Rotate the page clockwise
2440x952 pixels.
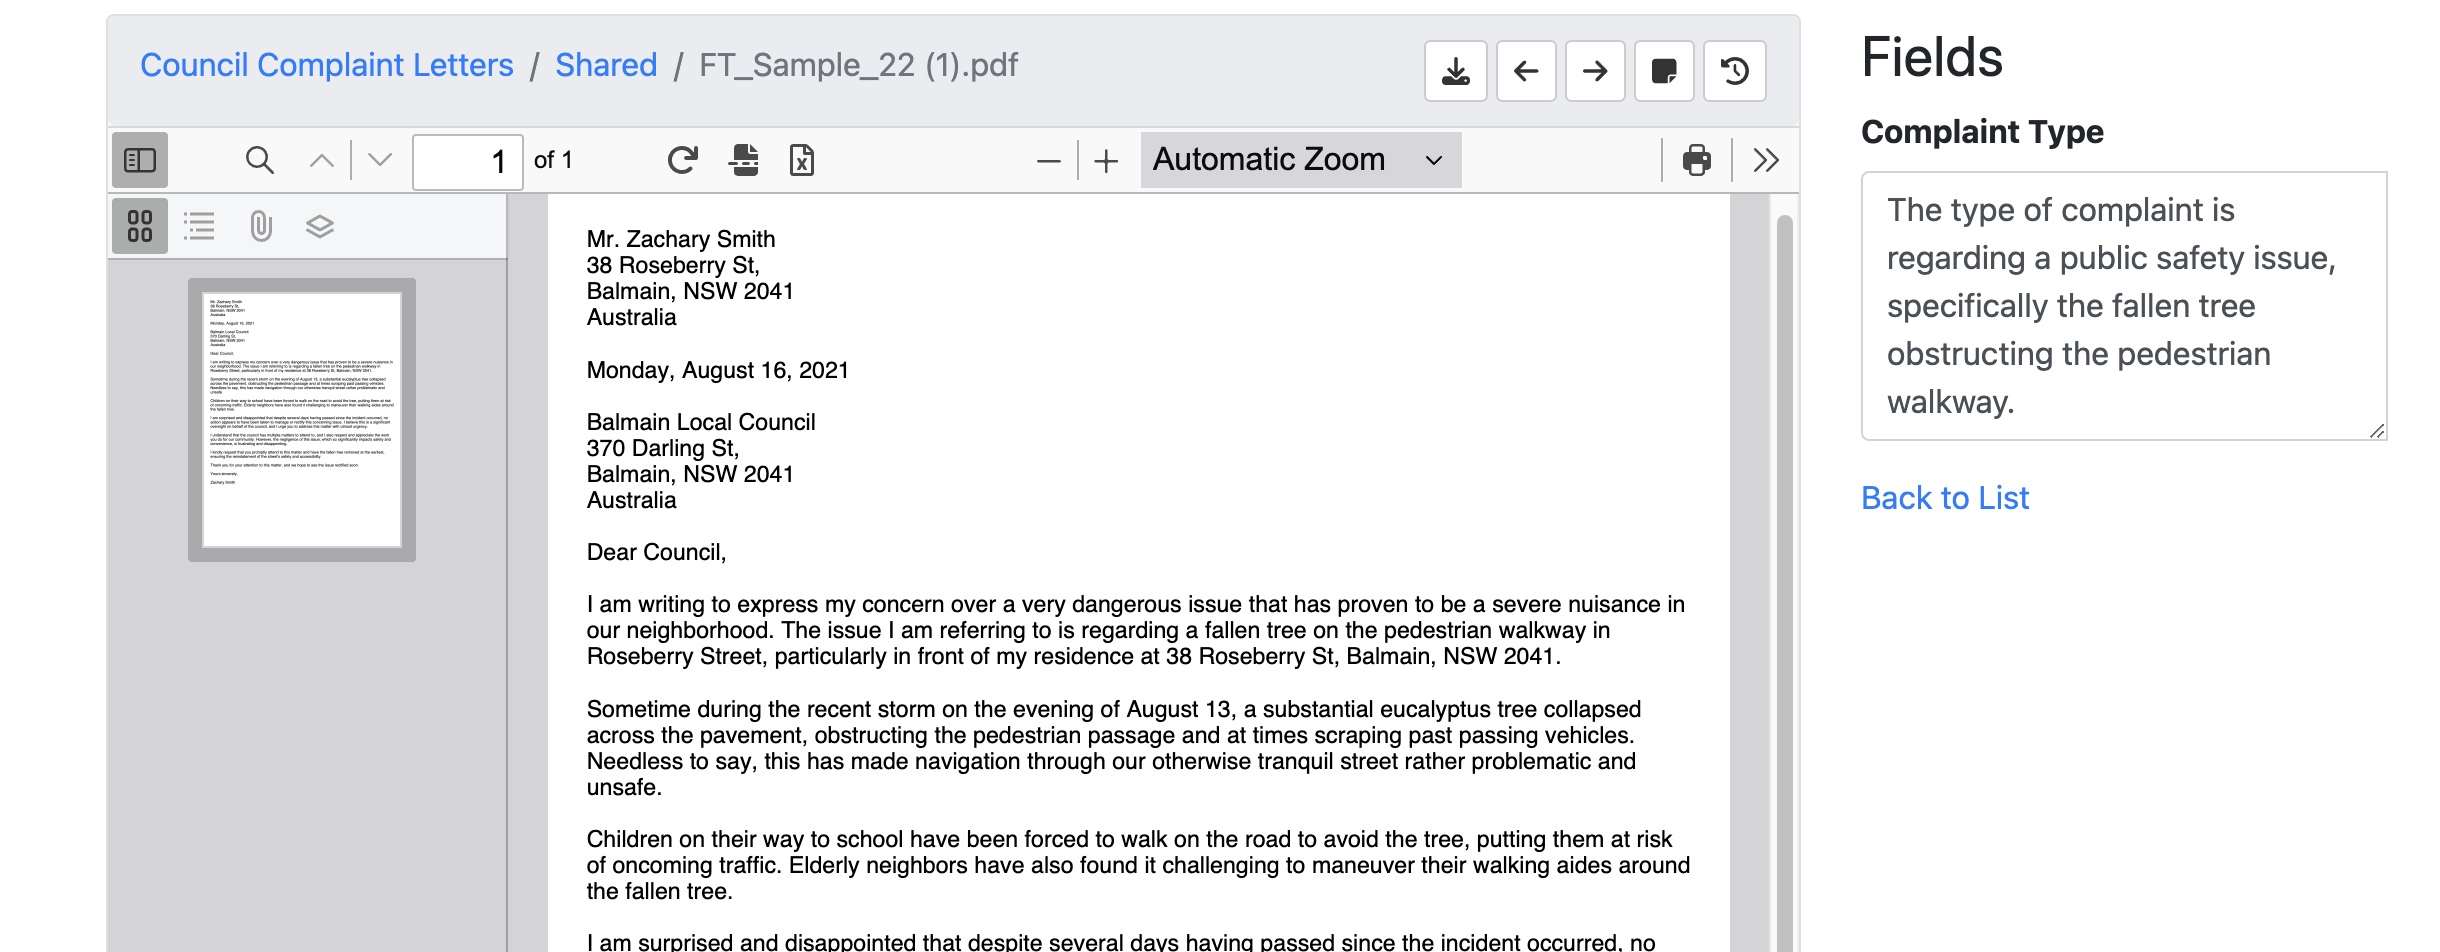pyautogui.click(x=683, y=159)
